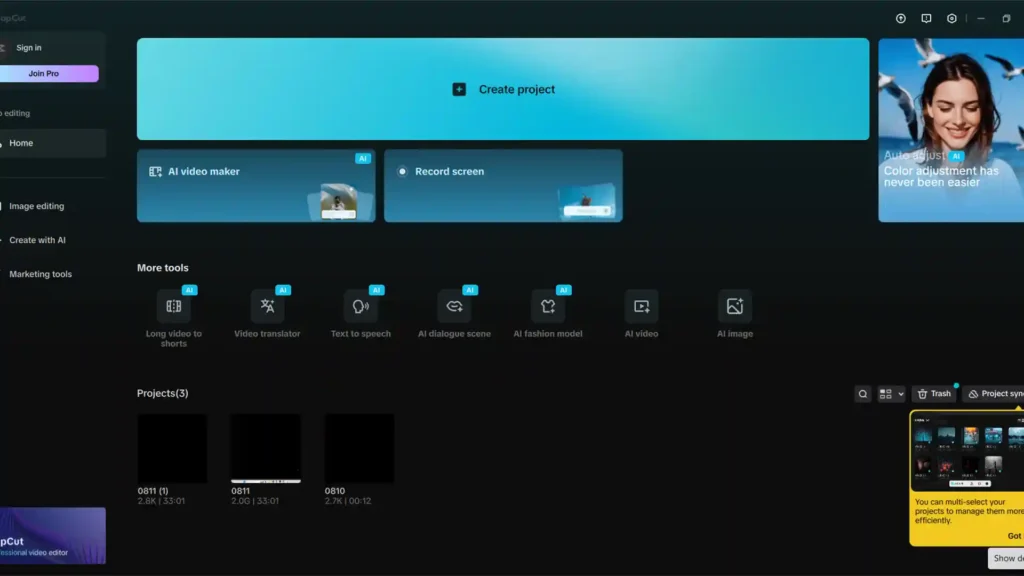Search projects with the magnifier icon
This screenshot has height=576, width=1024.
click(x=863, y=394)
